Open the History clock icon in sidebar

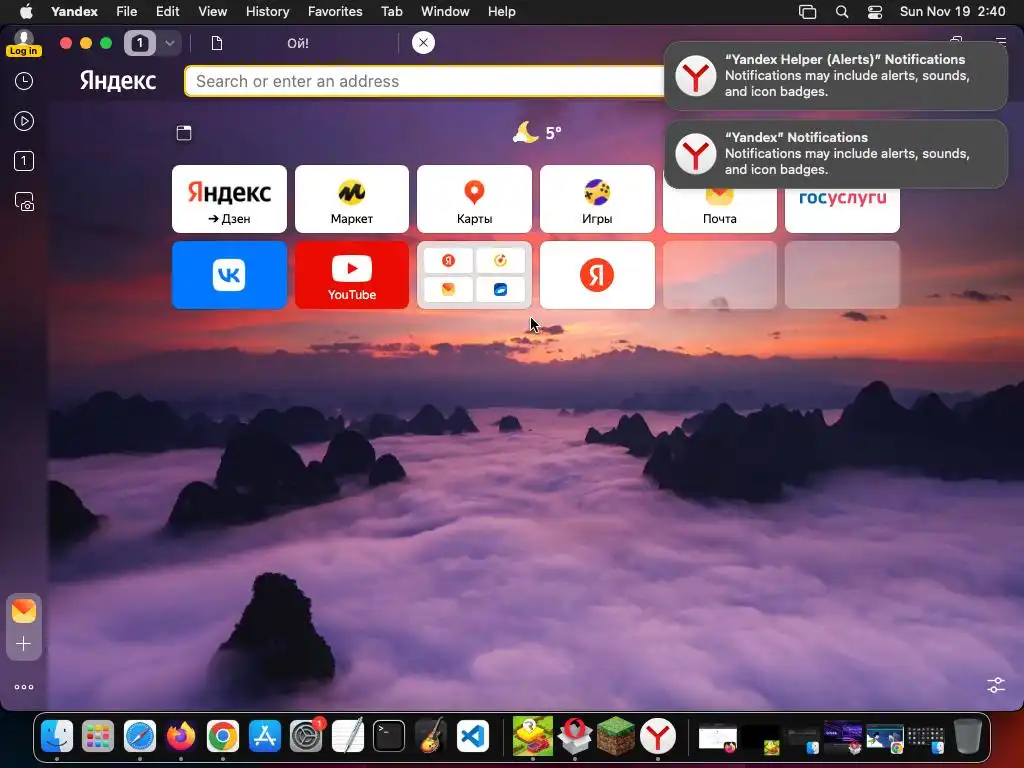click(x=24, y=81)
